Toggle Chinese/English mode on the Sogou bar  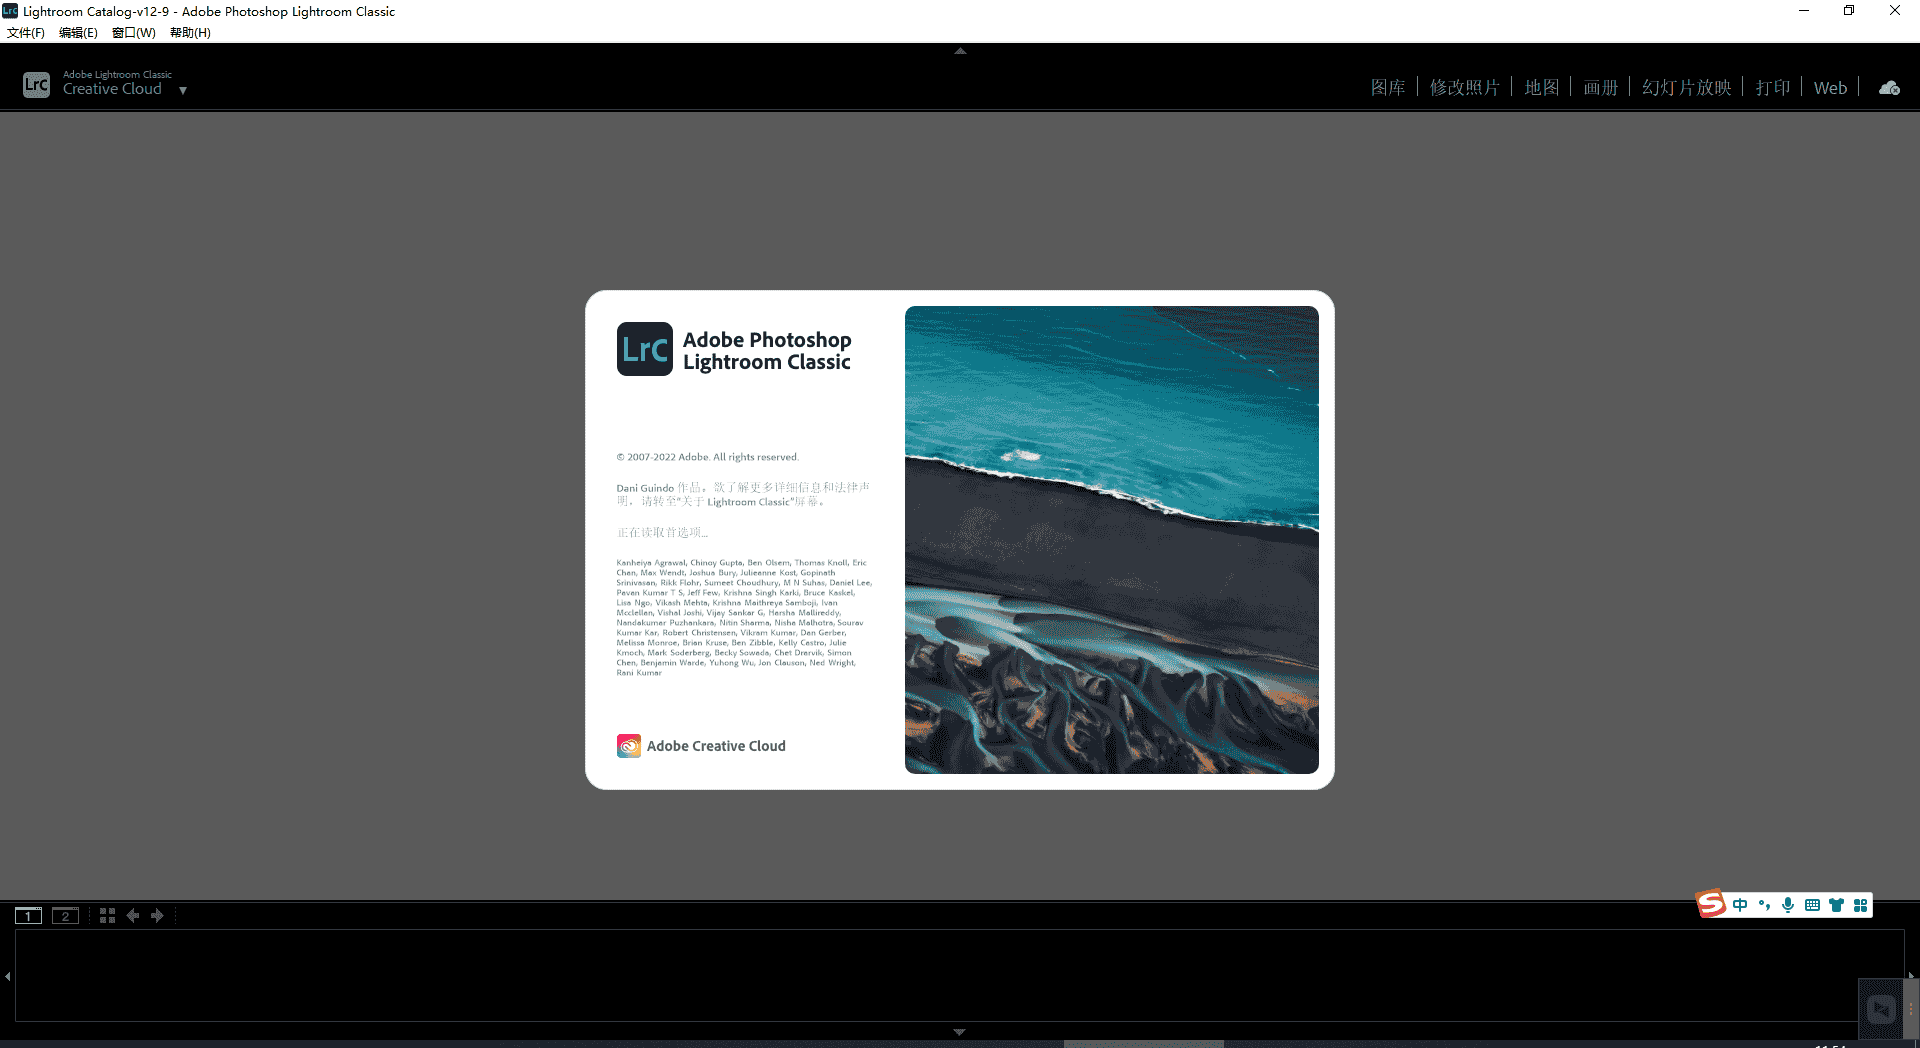click(1740, 905)
